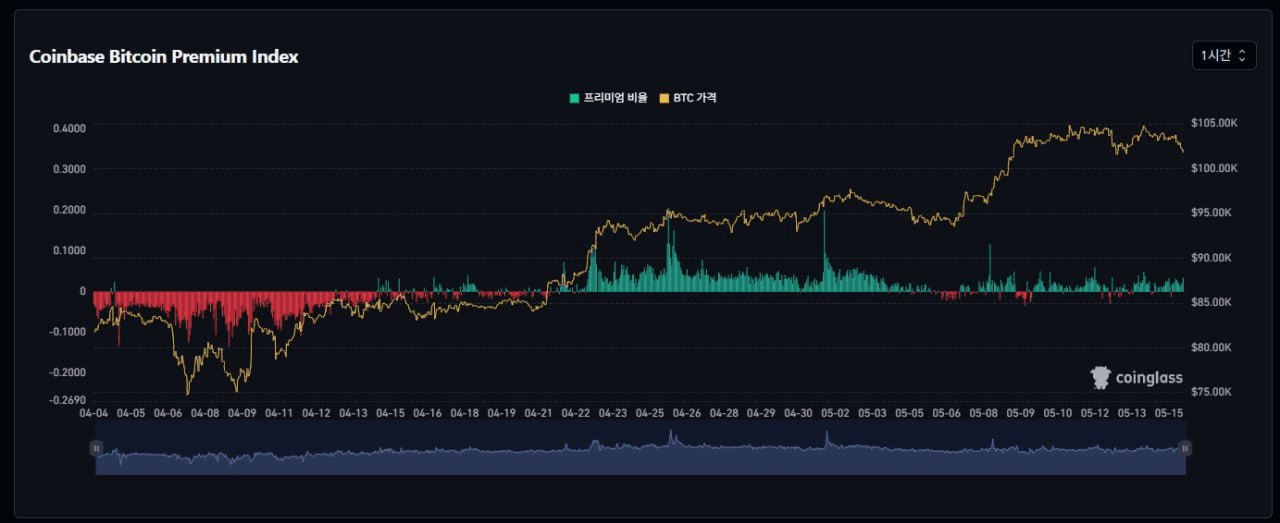Screen dimensions: 1280x523
Task: Click the $100.00K price axis label
Action: click(x=1214, y=168)
